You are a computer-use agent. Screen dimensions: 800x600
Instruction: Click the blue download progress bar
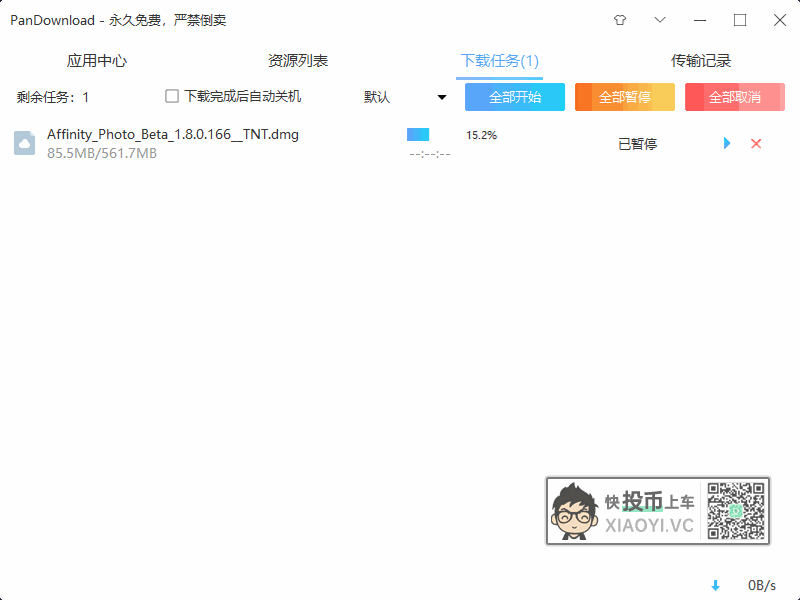click(418, 135)
